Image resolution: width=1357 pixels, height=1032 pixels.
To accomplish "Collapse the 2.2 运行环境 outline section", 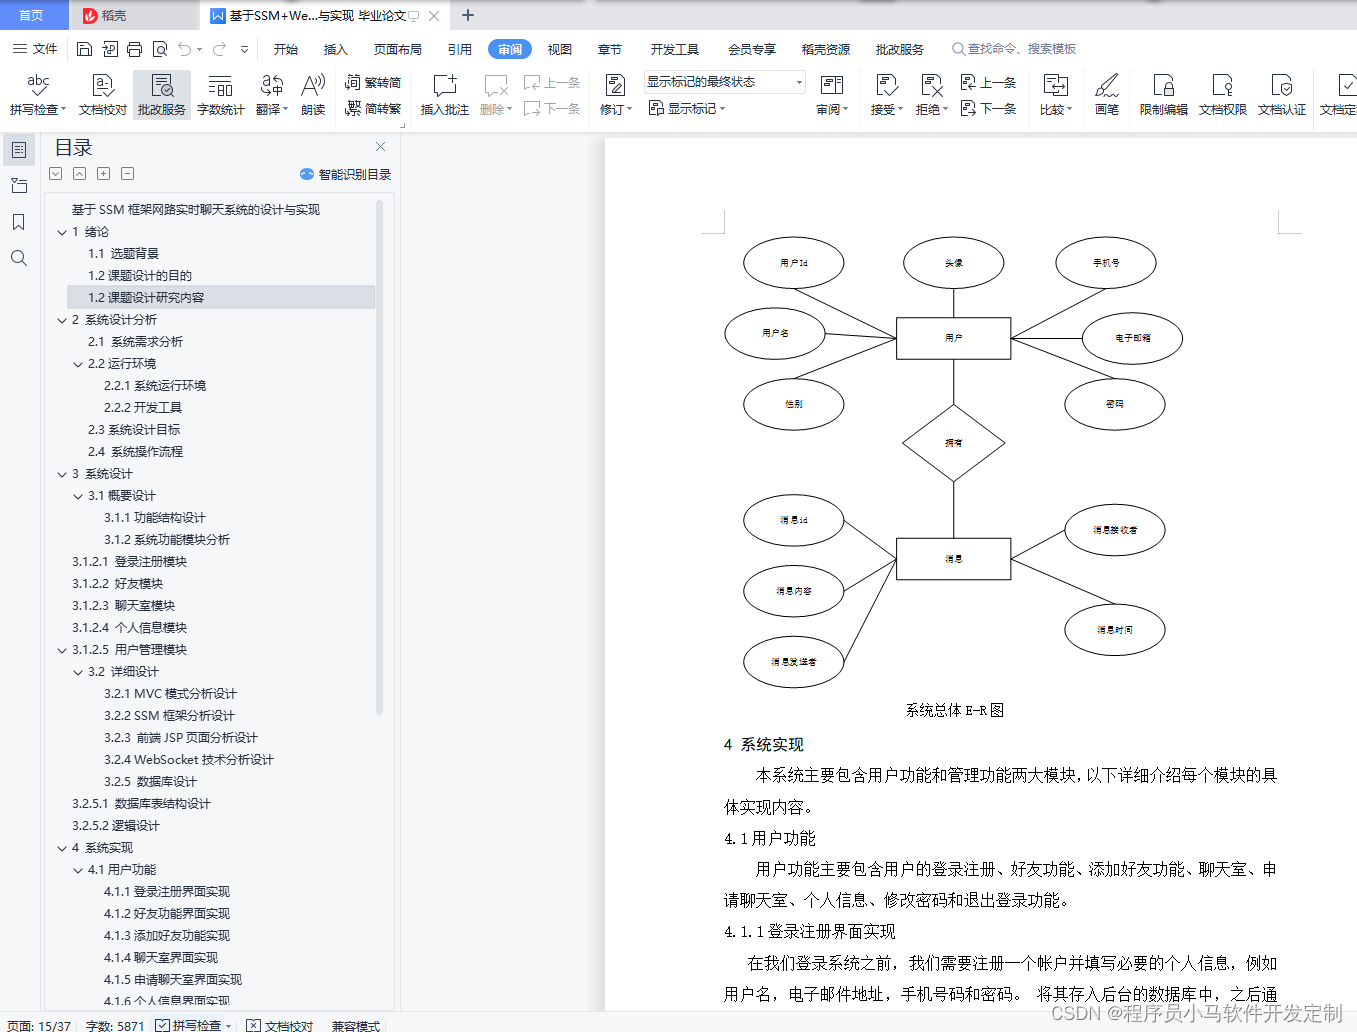I will point(77,365).
